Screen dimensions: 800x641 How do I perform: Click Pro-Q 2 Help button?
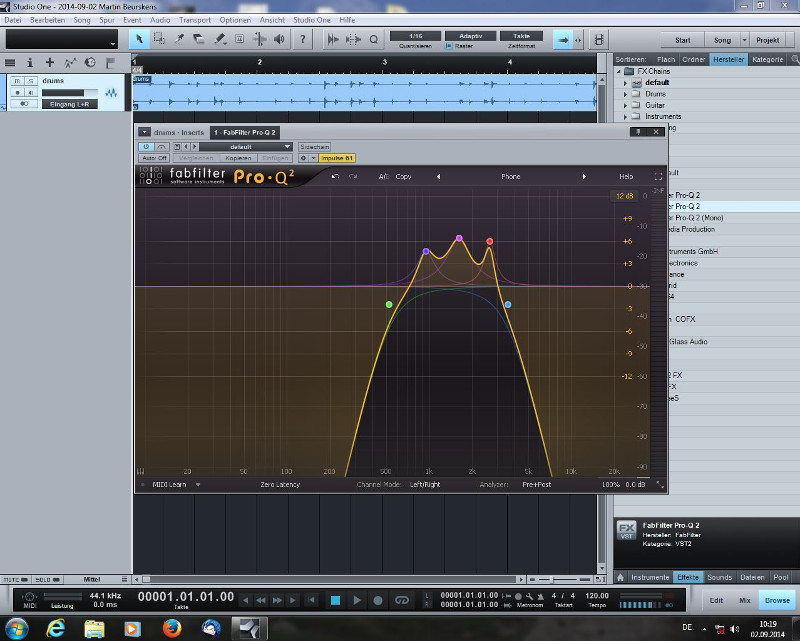point(626,177)
